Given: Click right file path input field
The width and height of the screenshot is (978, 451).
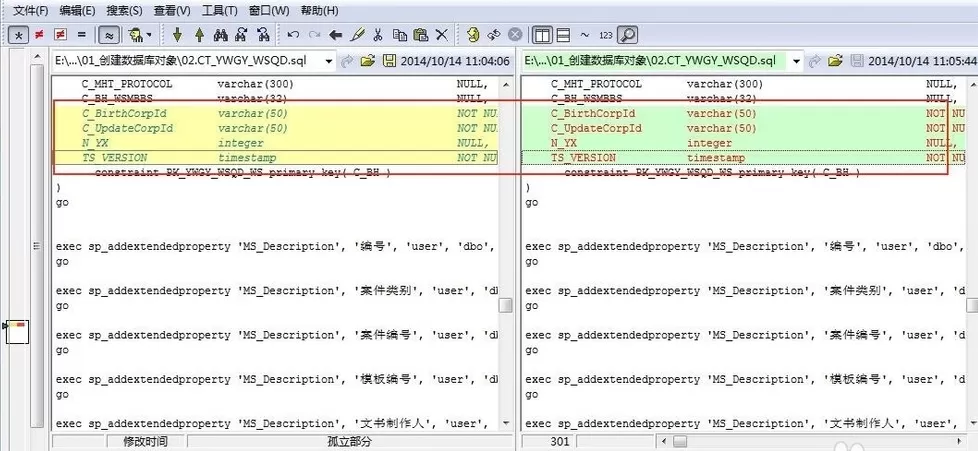Looking at the screenshot, I should 655,61.
